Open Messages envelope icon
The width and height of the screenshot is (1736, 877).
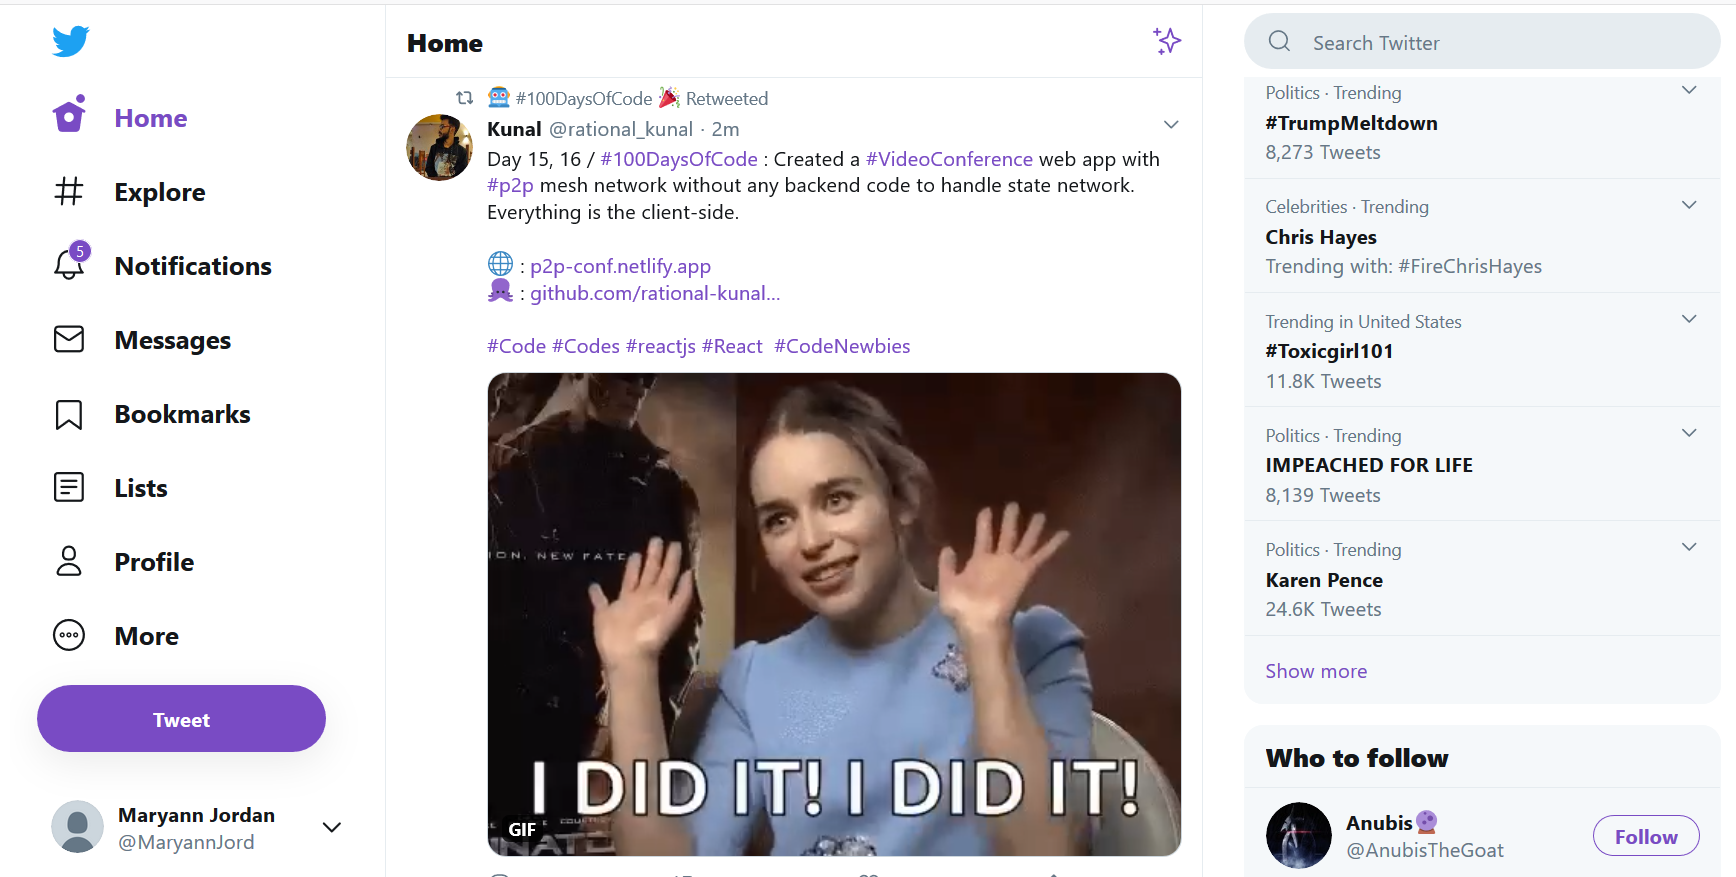[69, 340]
